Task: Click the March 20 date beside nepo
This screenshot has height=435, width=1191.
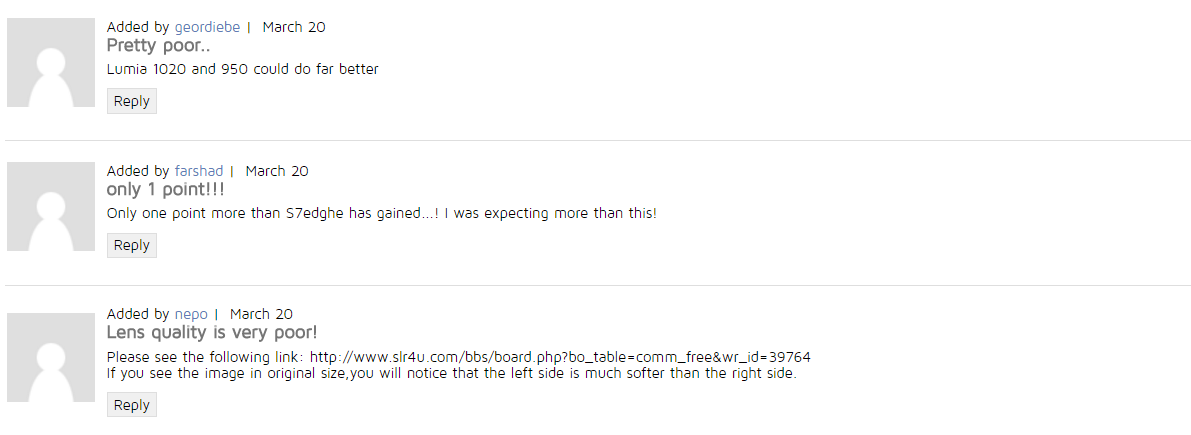Action: click(x=261, y=314)
